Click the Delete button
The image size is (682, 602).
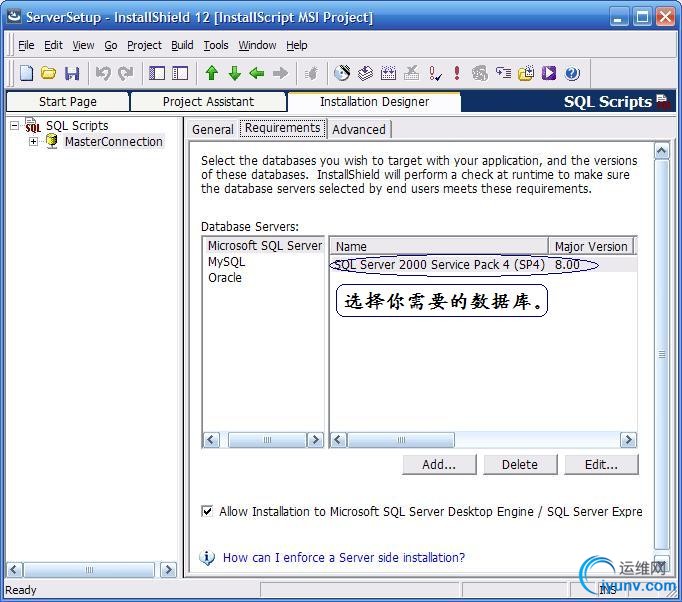520,465
